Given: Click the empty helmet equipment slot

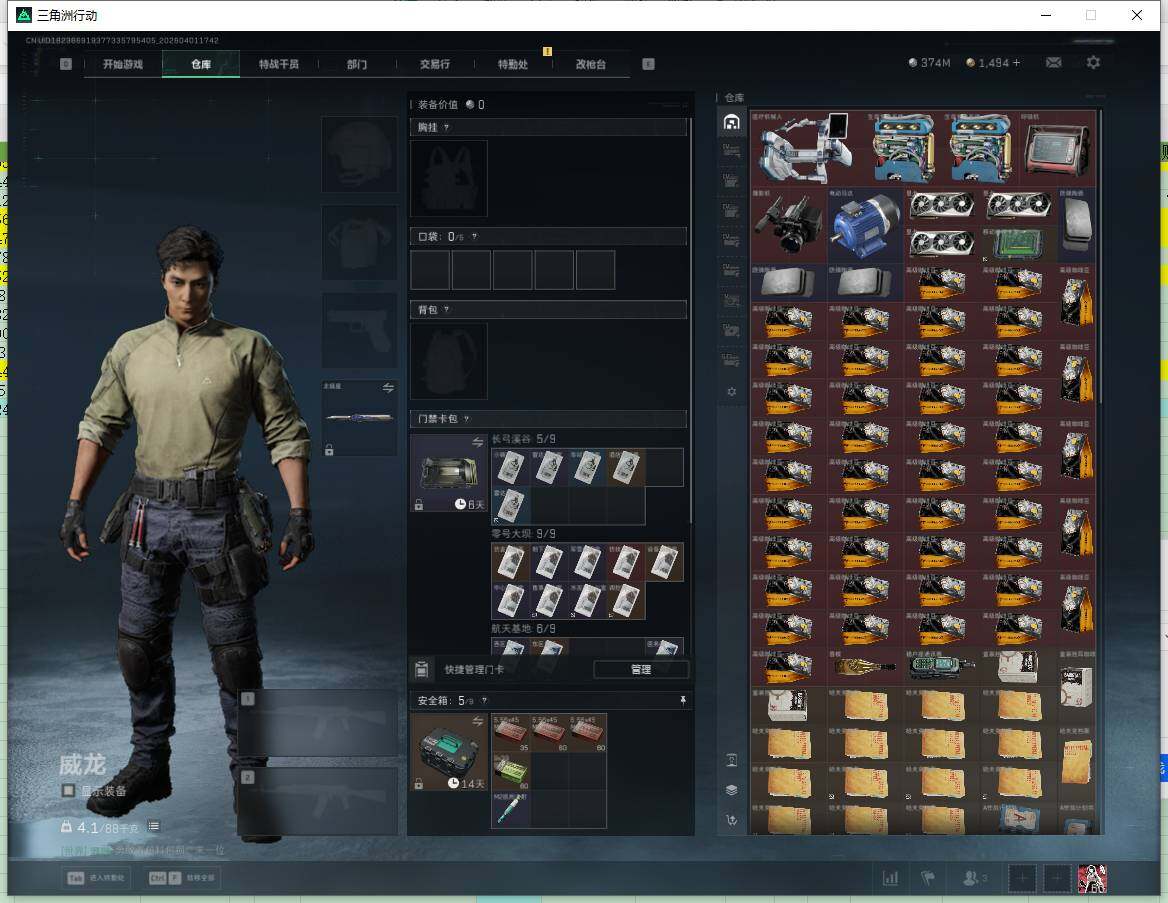Looking at the screenshot, I should point(359,155).
